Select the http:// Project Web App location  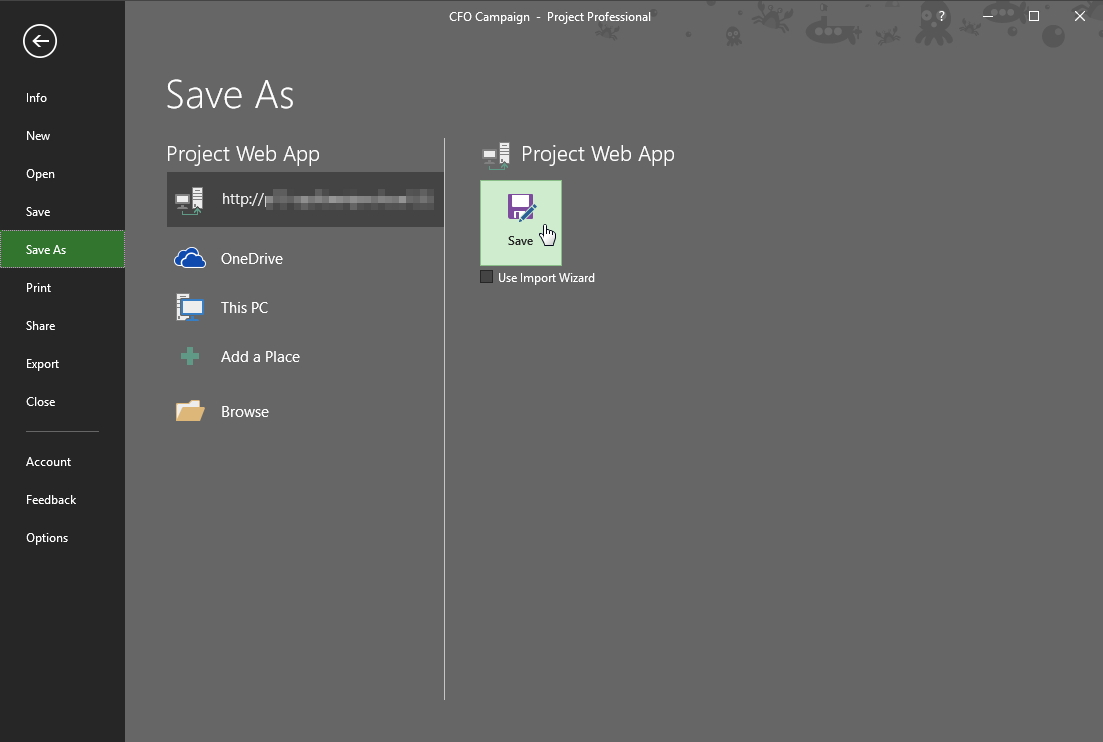point(305,200)
